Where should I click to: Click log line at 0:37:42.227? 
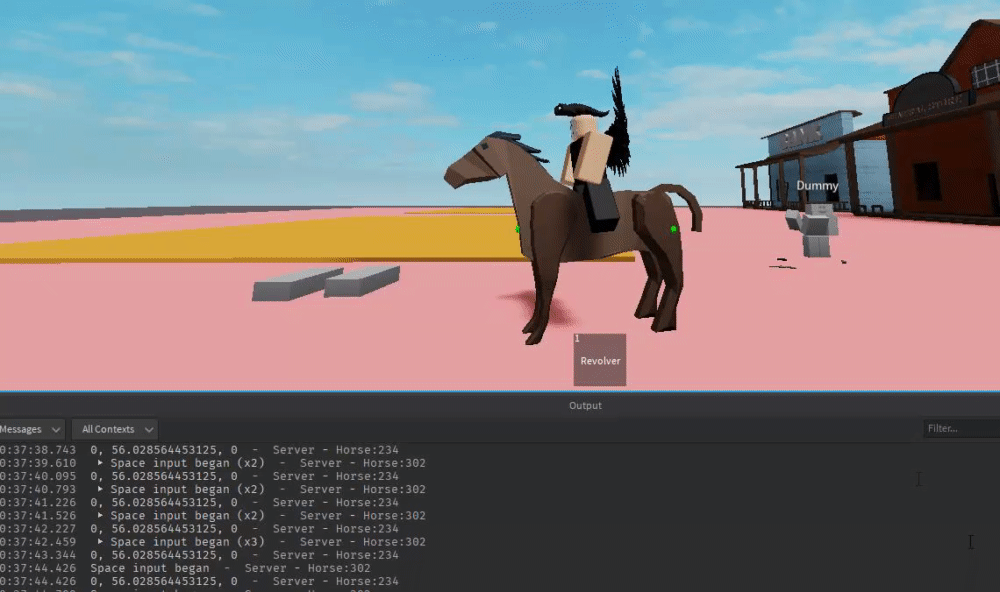199,528
